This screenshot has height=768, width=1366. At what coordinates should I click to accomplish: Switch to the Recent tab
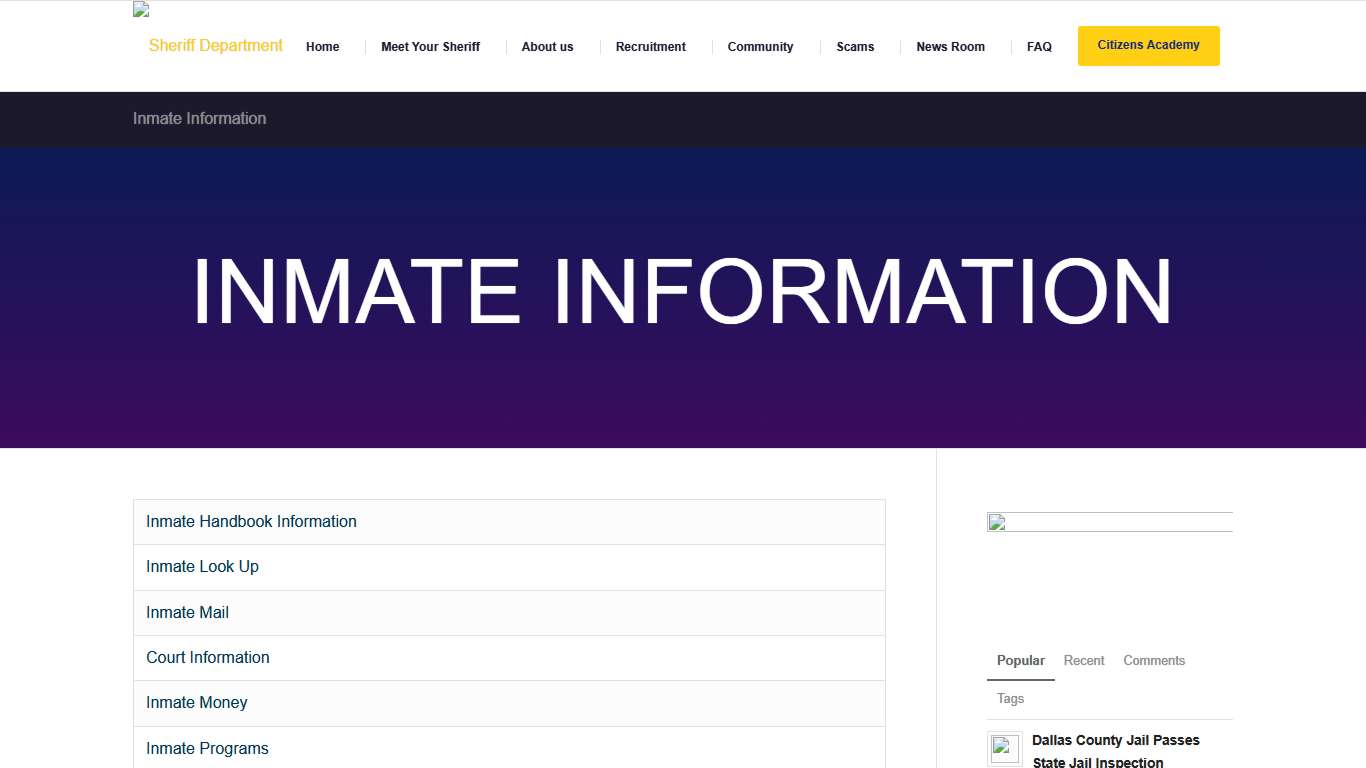[x=1084, y=660]
